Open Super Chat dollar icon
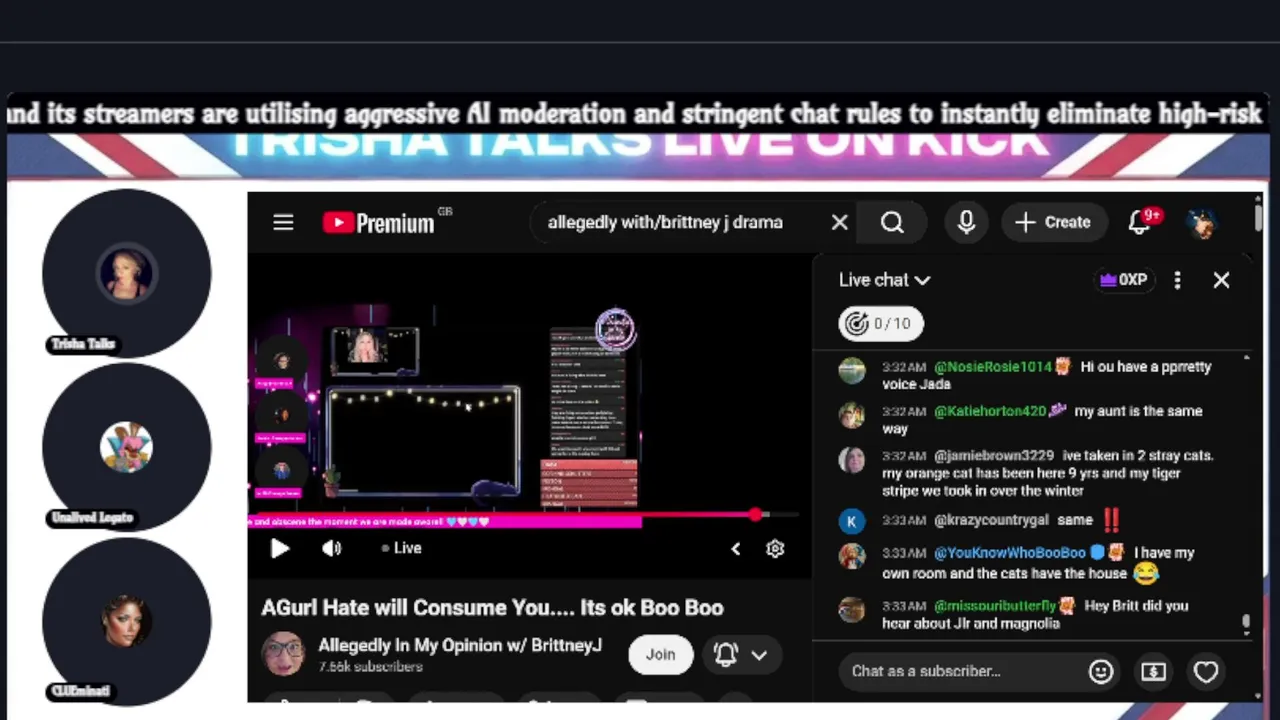The image size is (1280, 720). [1153, 671]
